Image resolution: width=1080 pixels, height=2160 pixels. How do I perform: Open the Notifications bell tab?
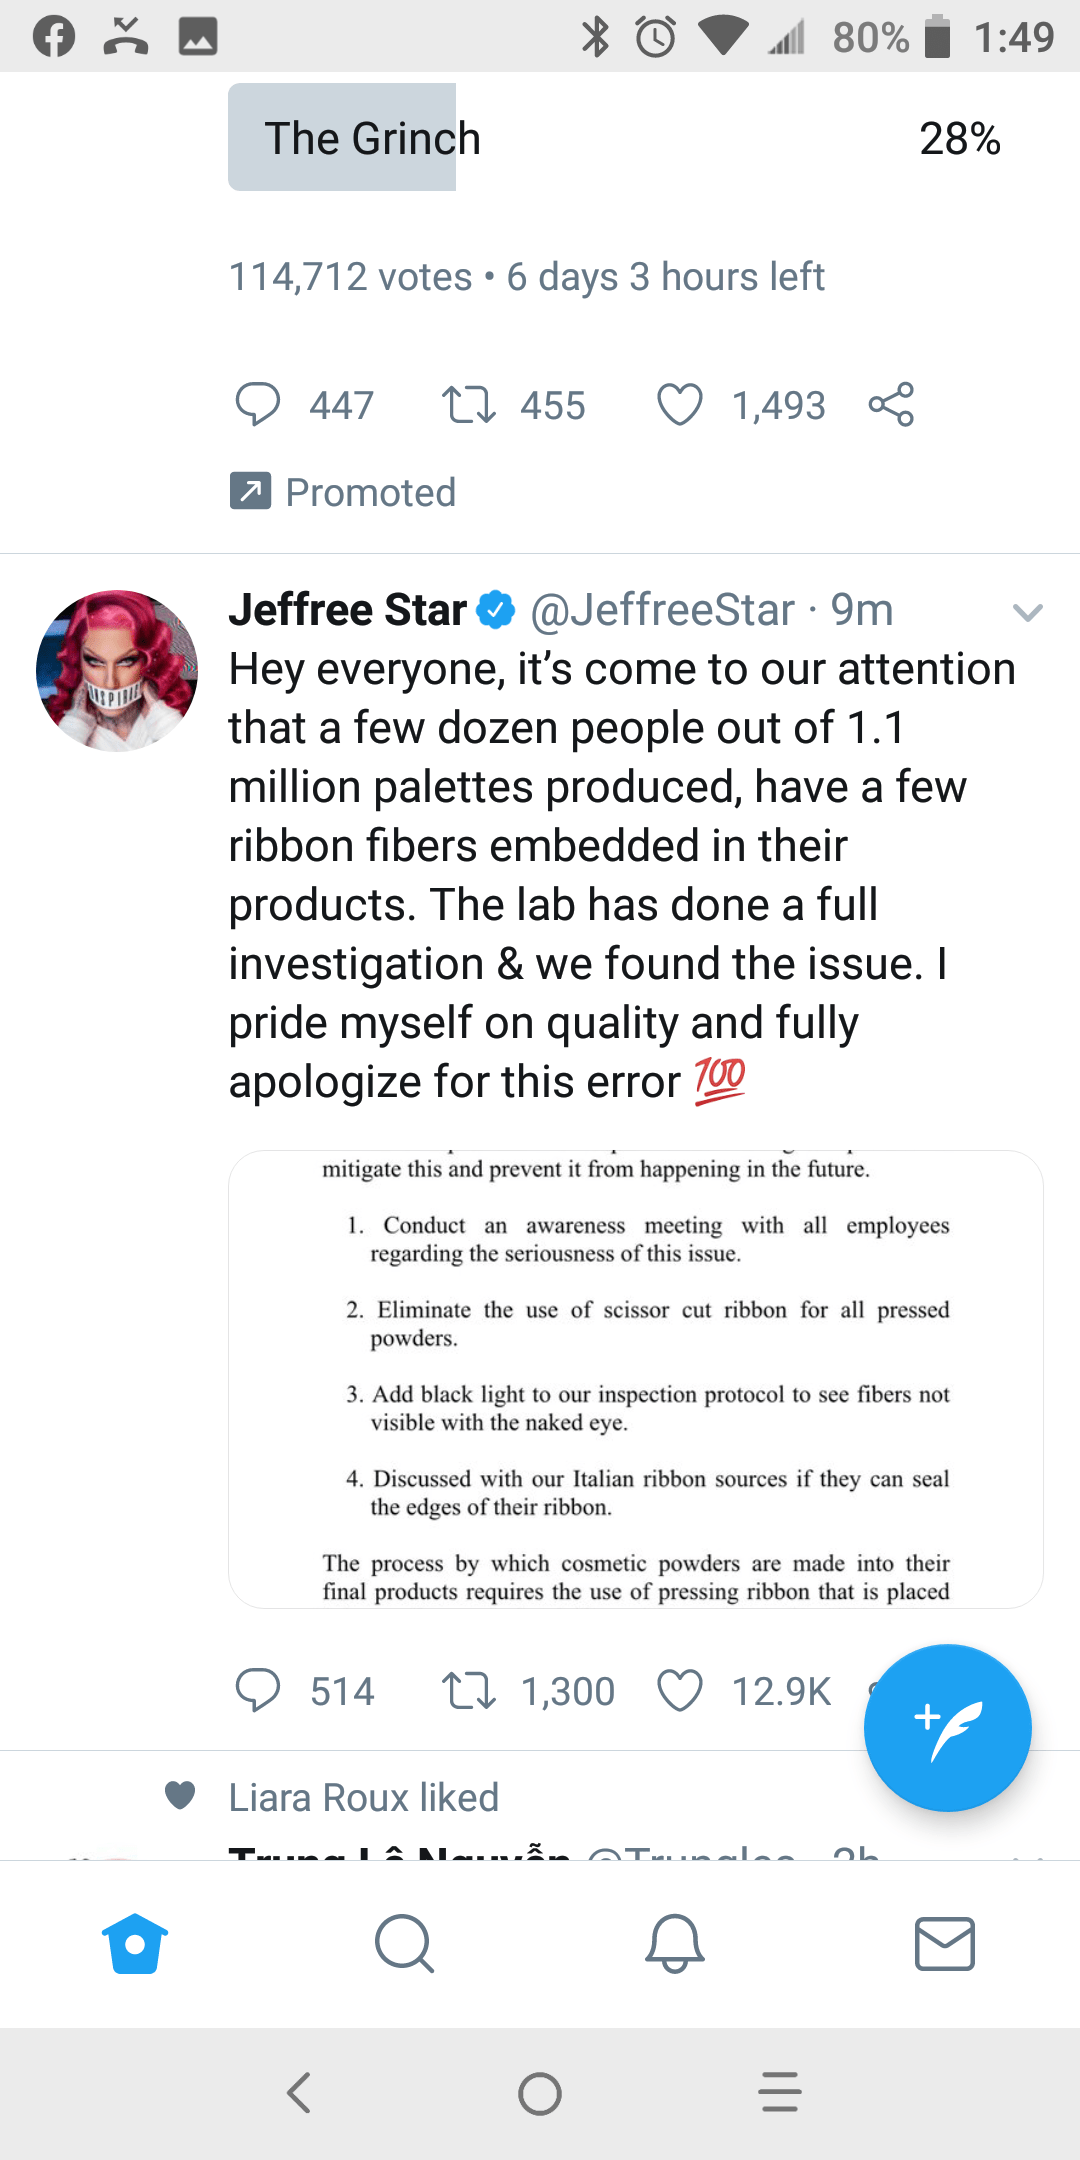click(675, 1944)
